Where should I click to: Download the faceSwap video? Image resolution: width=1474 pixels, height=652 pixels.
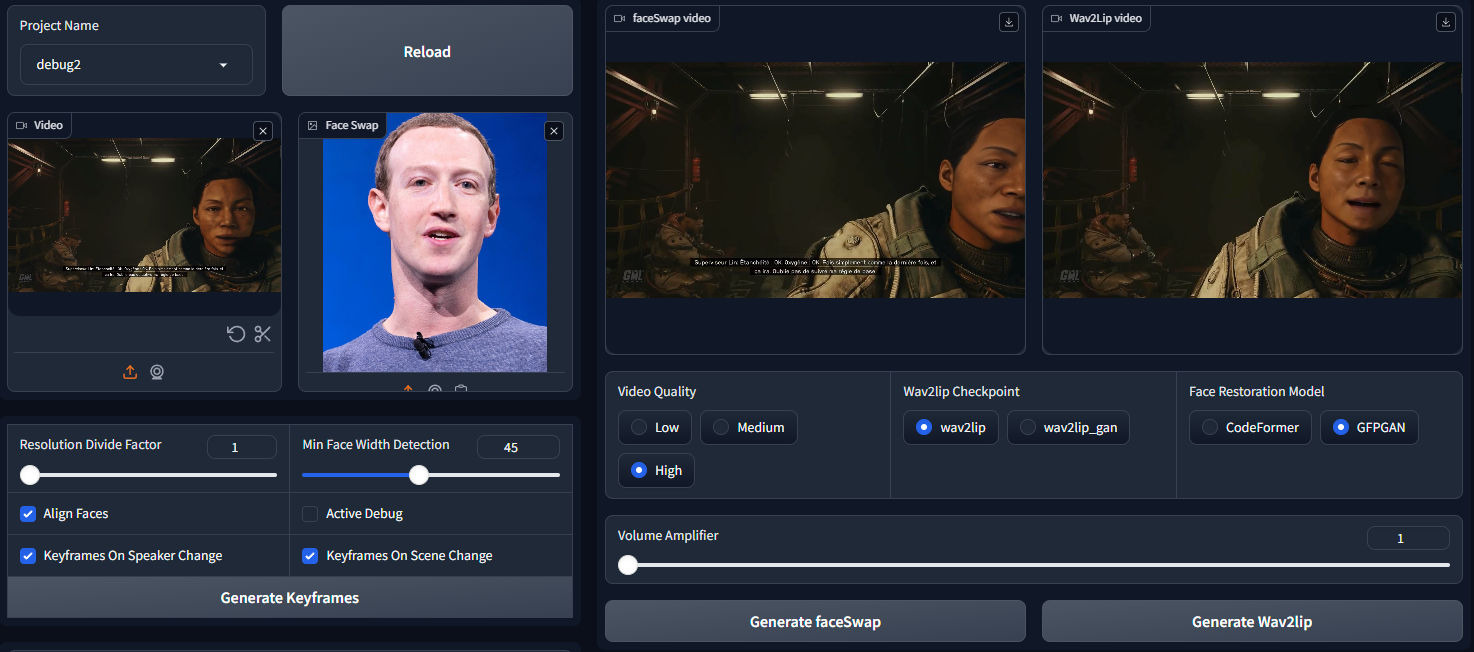tap(1009, 22)
